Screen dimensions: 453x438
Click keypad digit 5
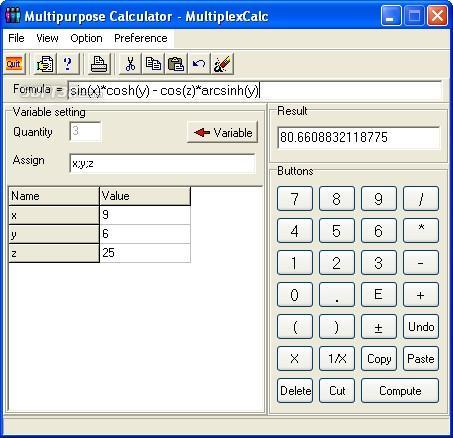pyautogui.click(x=337, y=231)
